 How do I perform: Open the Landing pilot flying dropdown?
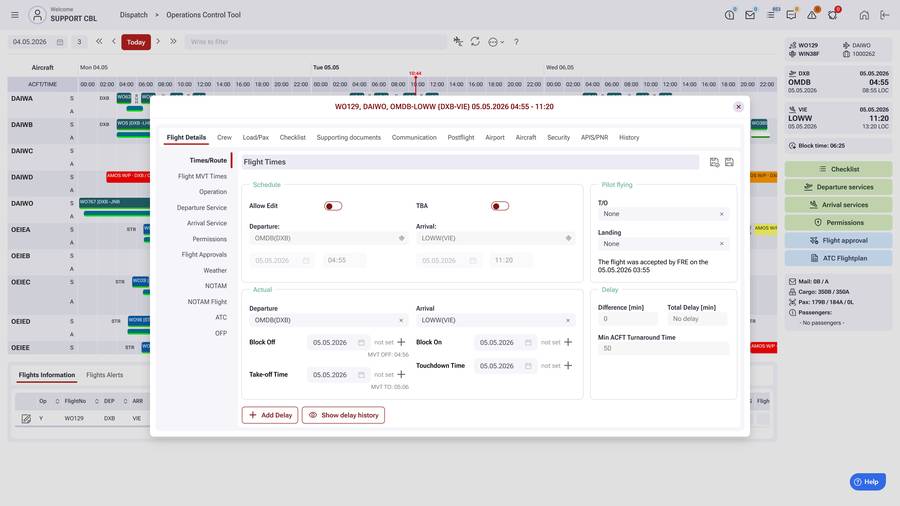coord(664,244)
